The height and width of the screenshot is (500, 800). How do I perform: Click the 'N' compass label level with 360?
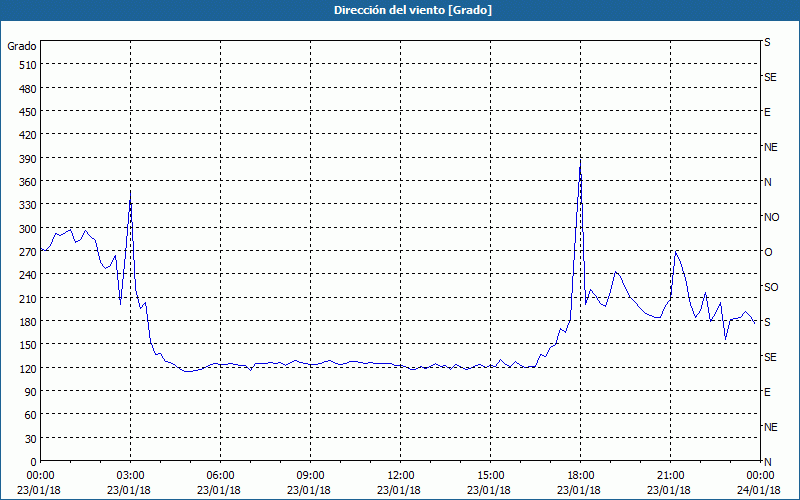pyautogui.click(x=767, y=182)
